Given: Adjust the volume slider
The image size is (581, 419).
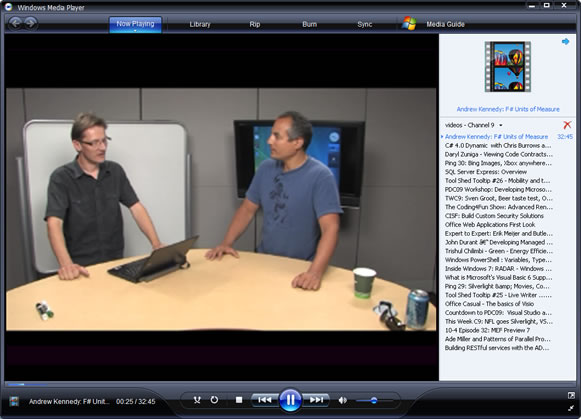Looking at the screenshot, I should pyautogui.click(x=374, y=400).
